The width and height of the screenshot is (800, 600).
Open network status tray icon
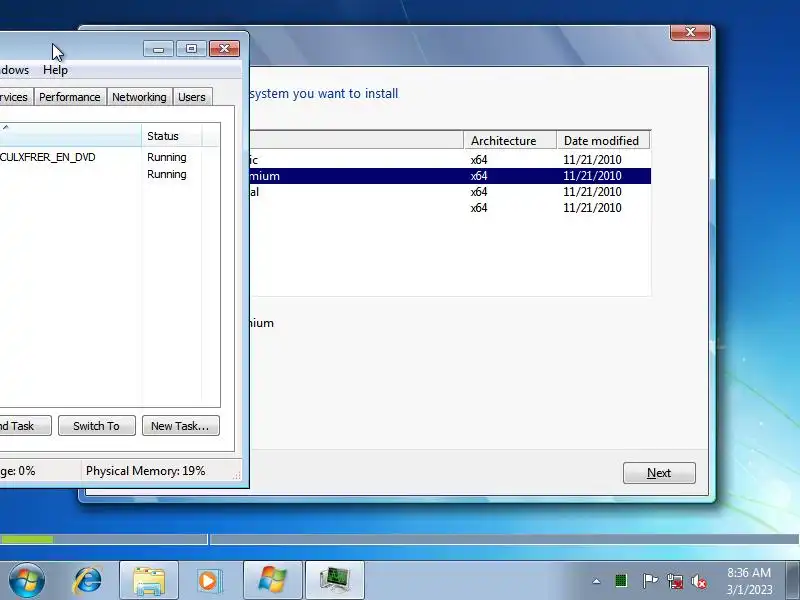[x=675, y=581]
